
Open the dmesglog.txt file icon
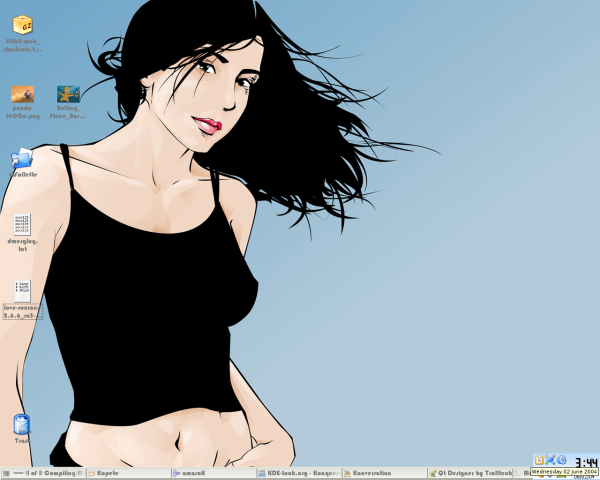pos(22,225)
